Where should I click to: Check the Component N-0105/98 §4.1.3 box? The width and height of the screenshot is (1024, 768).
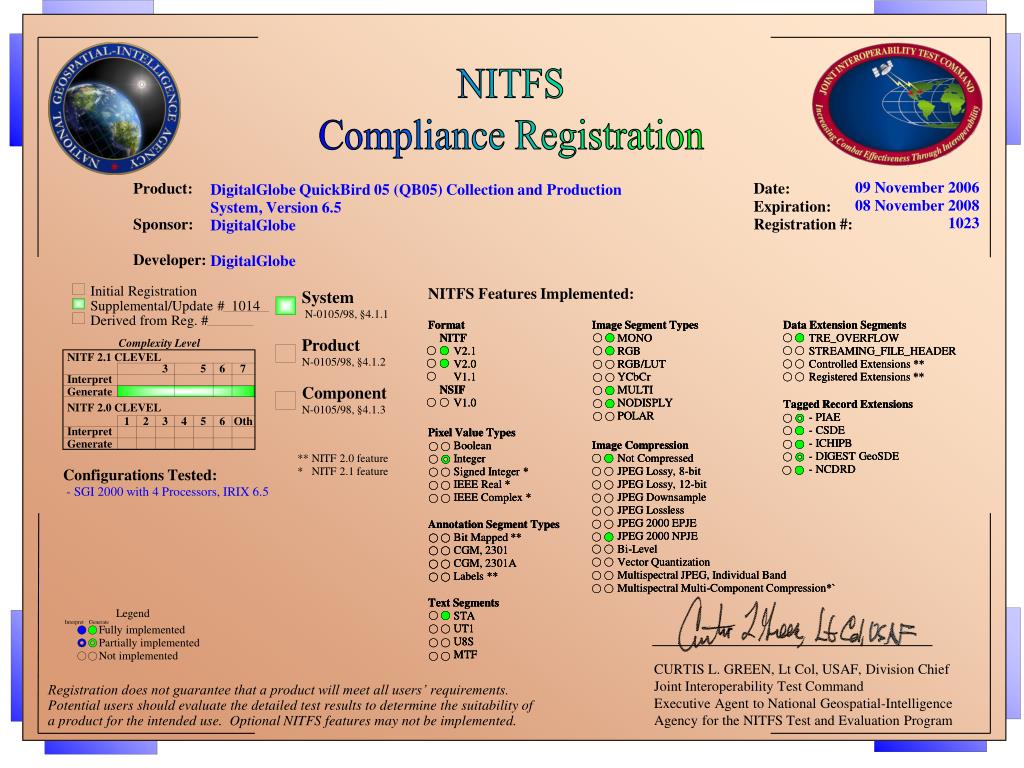pos(285,400)
